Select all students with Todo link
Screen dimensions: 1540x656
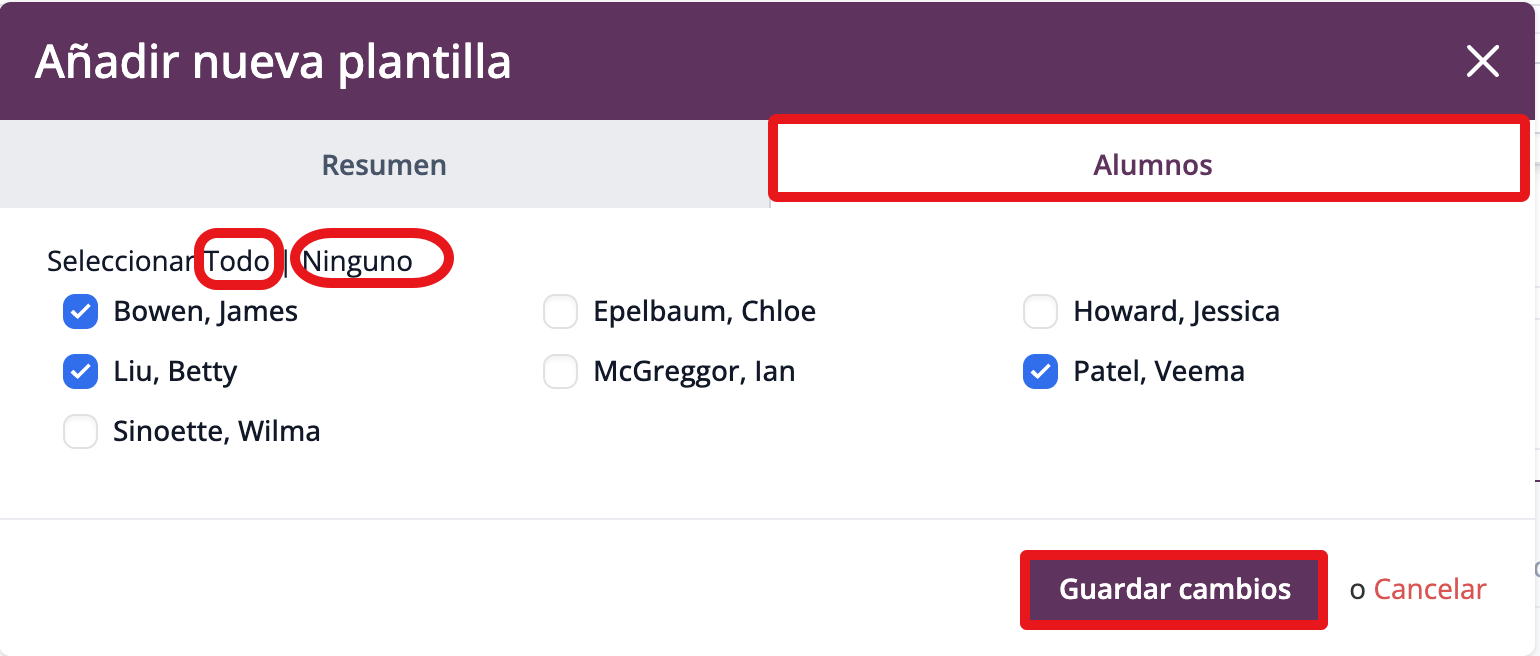237,262
